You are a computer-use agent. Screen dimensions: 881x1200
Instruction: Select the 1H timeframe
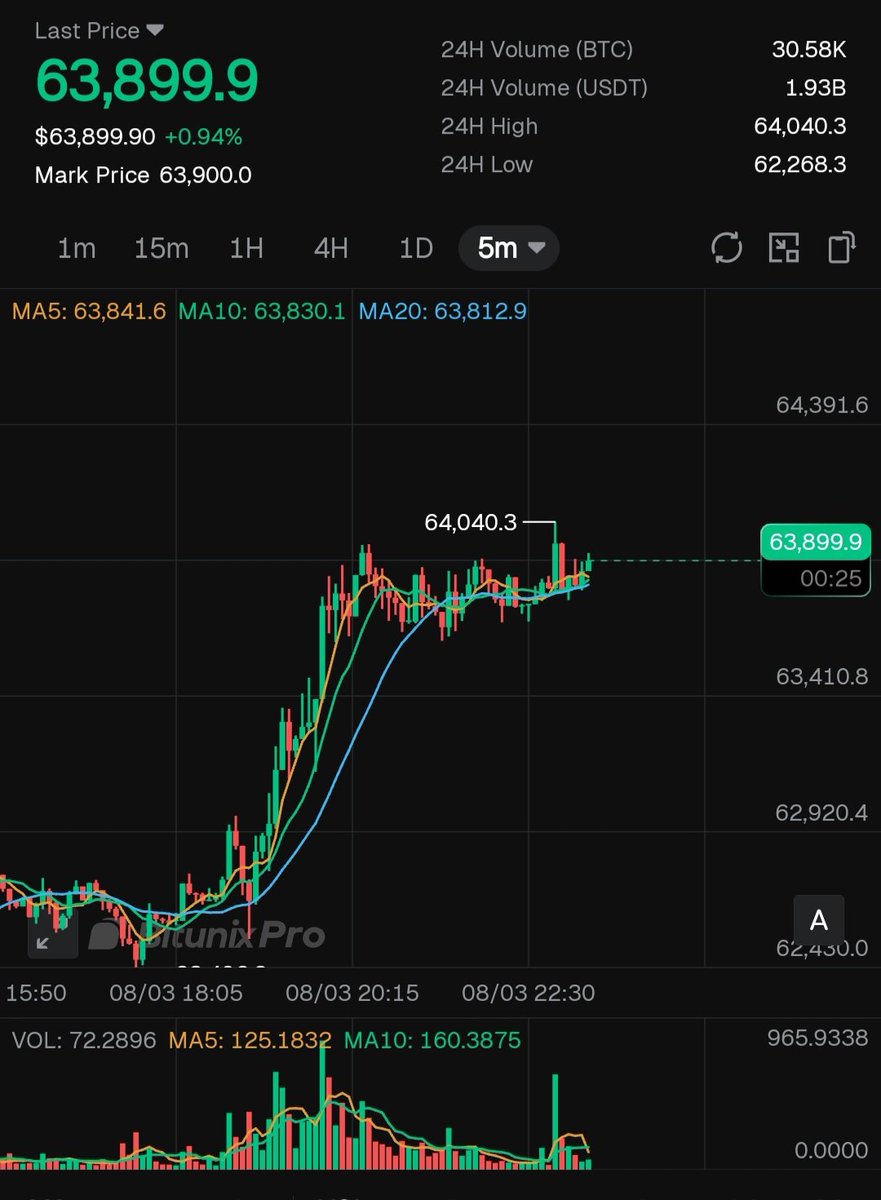pos(246,248)
